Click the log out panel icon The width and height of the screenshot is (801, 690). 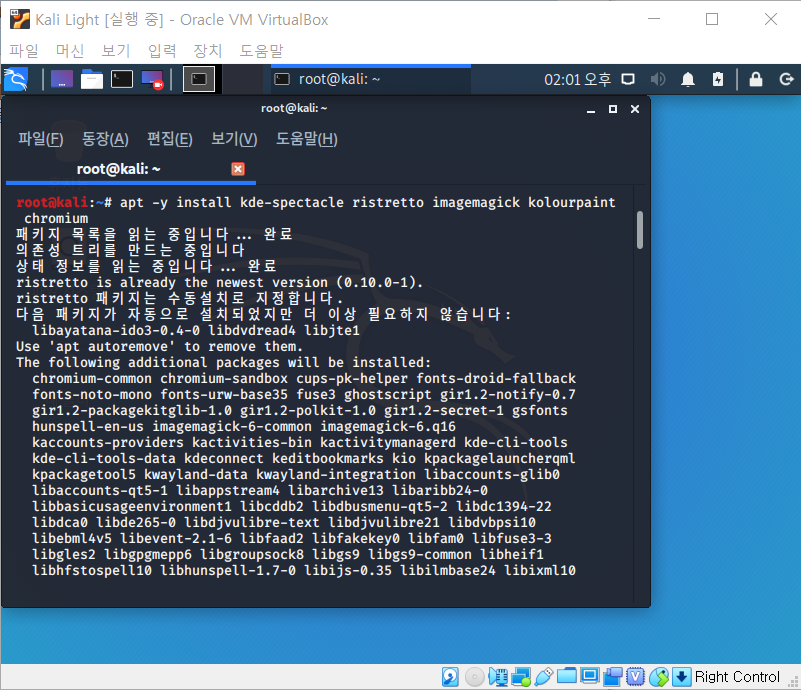point(786,79)
